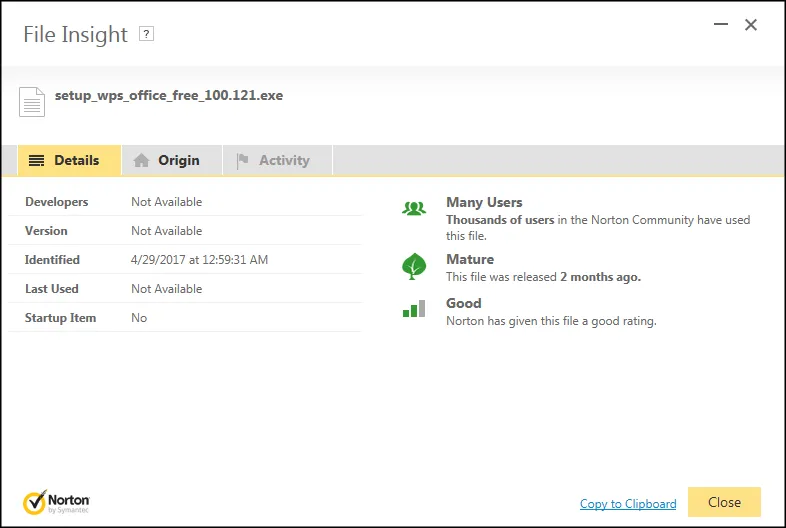Click the Version value Not Available
This screenshot has height=528, width=786.
(167, 231)
